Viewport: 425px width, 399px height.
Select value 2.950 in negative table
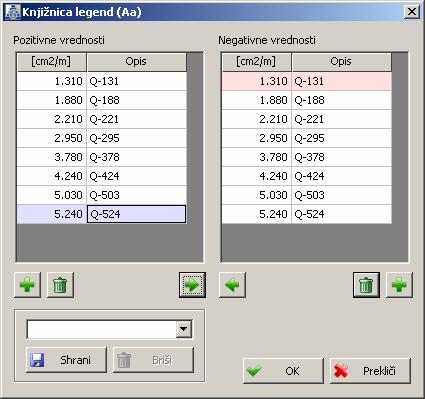pos(257,138)
